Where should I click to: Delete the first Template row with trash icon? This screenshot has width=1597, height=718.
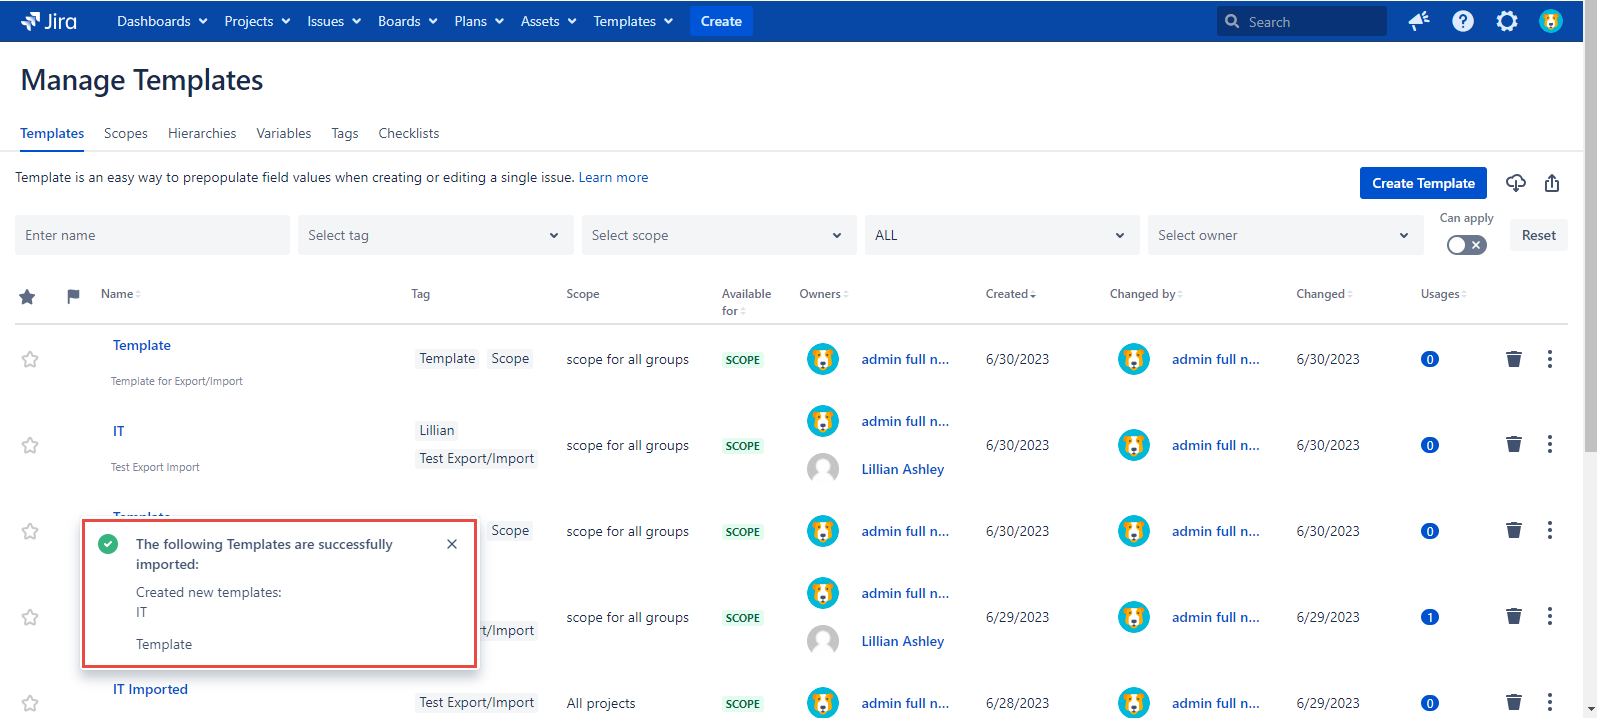coord(1514,359)
